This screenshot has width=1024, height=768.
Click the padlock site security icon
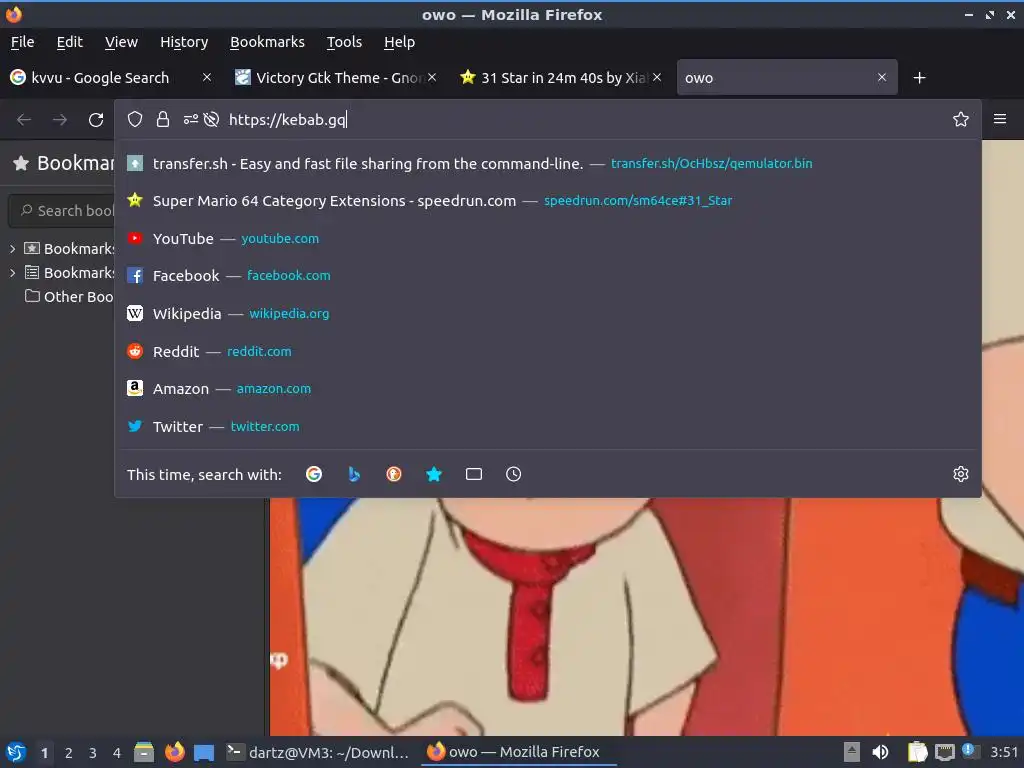163,120
